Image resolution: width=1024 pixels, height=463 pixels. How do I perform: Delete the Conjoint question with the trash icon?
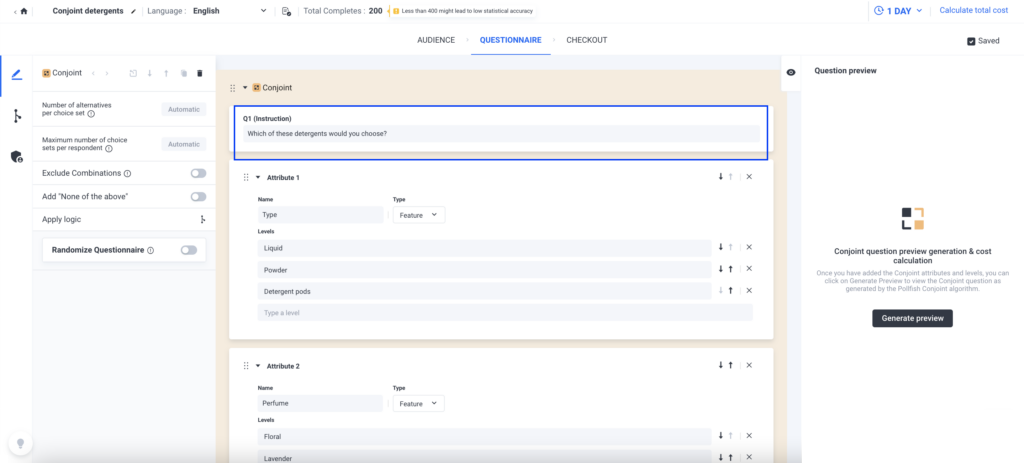[x=200, y=73]
